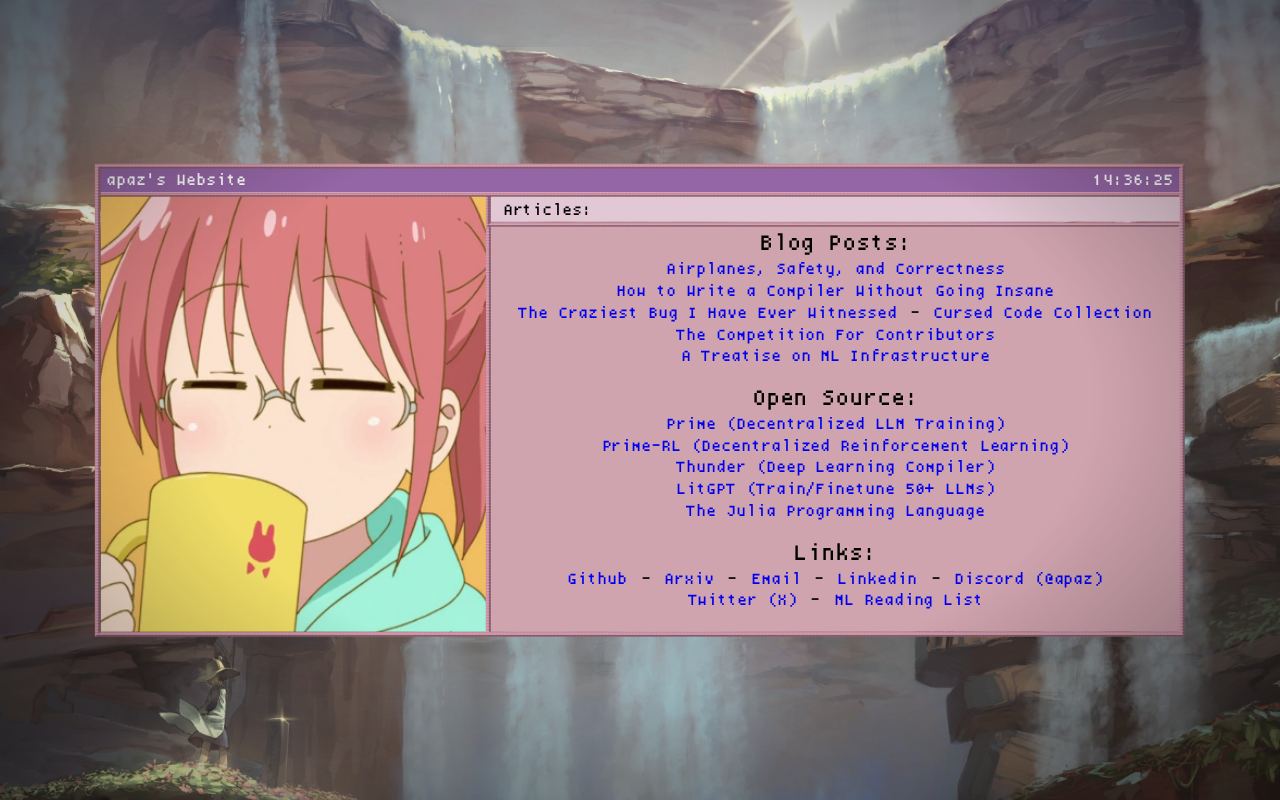Viewport: 1280px width, 800px height.
Task: Open the Github profile link
Action: pos(597,579)
